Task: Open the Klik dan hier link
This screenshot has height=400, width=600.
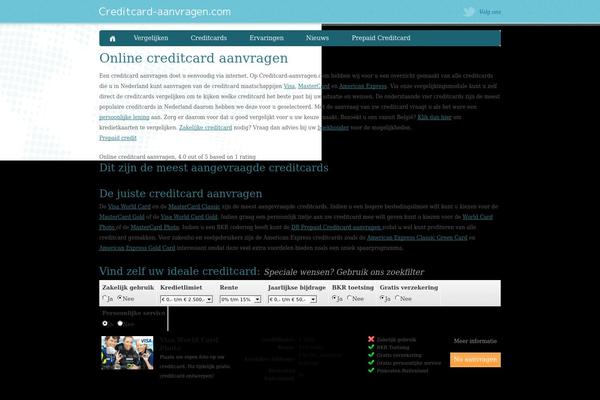Action: tap(434, 117)
